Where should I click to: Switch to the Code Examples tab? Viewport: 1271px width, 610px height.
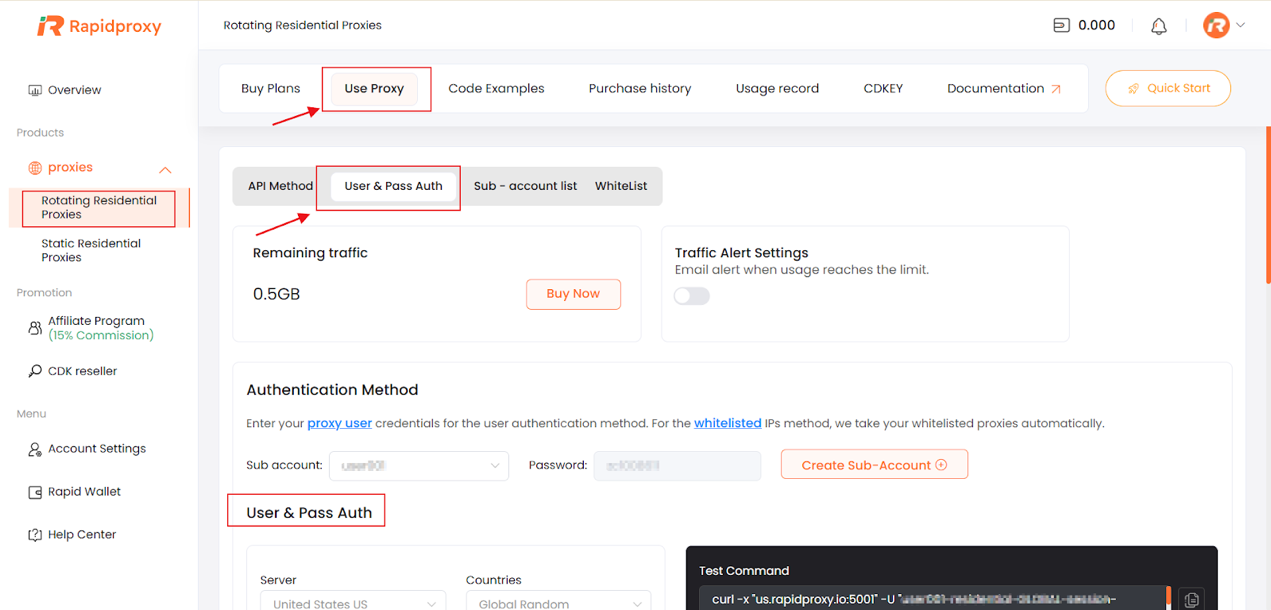pos(496,89)
